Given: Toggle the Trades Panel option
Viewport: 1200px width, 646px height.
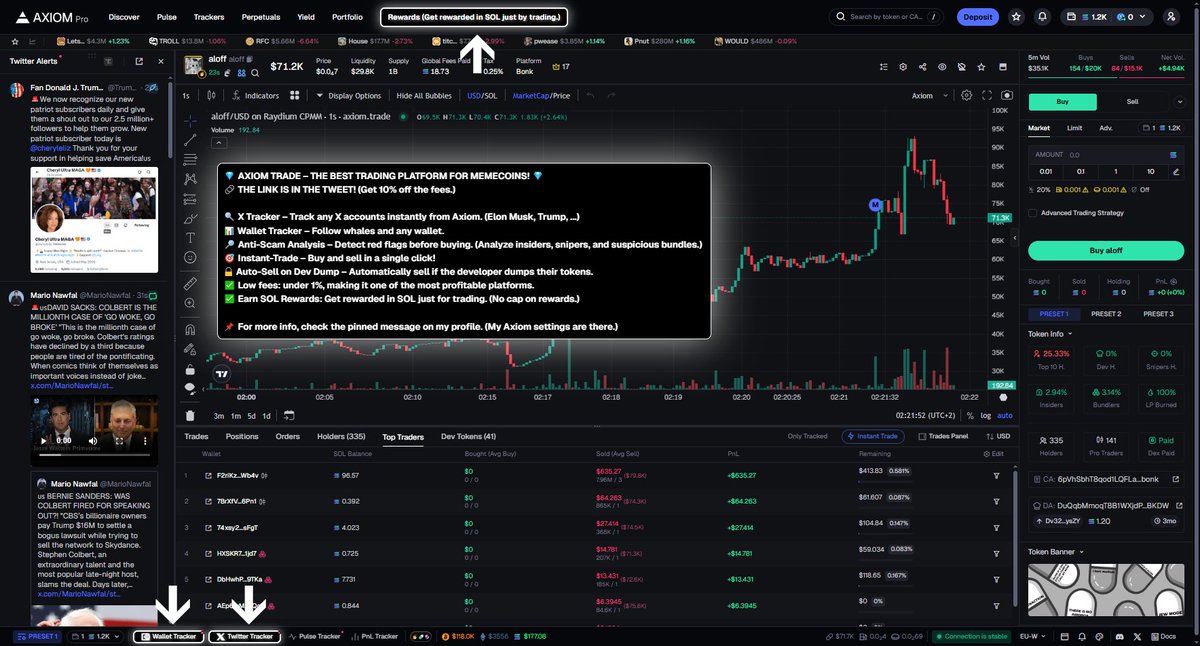Looking at the screenshot, I should (942, 436).
